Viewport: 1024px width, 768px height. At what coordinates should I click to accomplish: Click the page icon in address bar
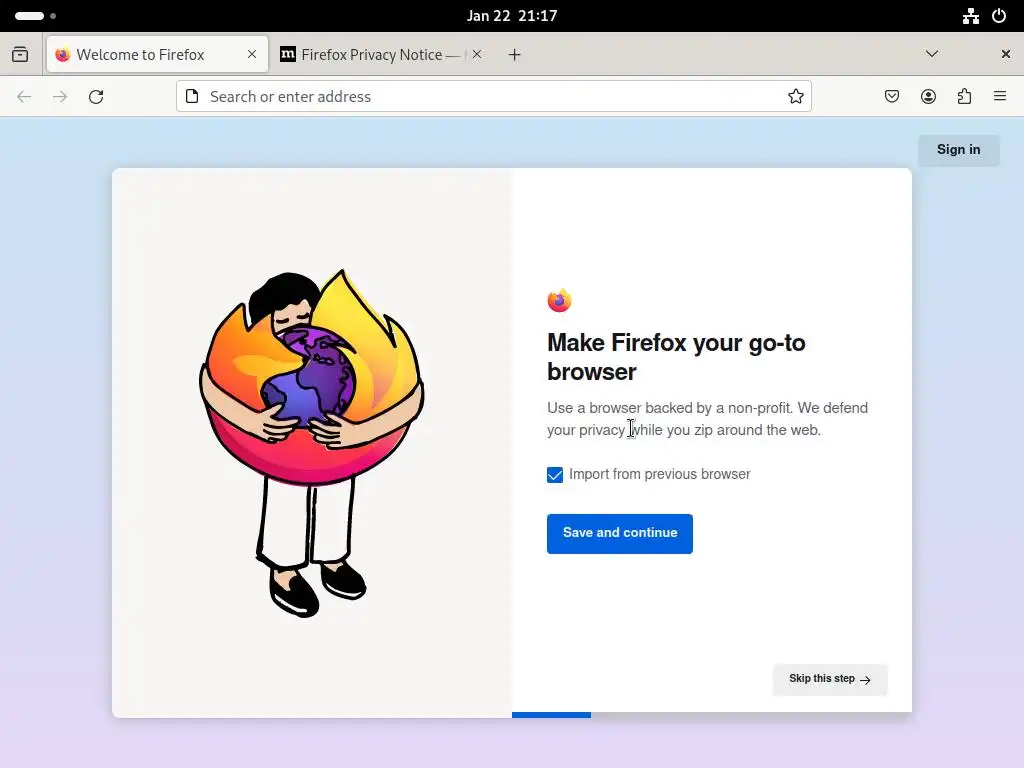tap(192, 97)
